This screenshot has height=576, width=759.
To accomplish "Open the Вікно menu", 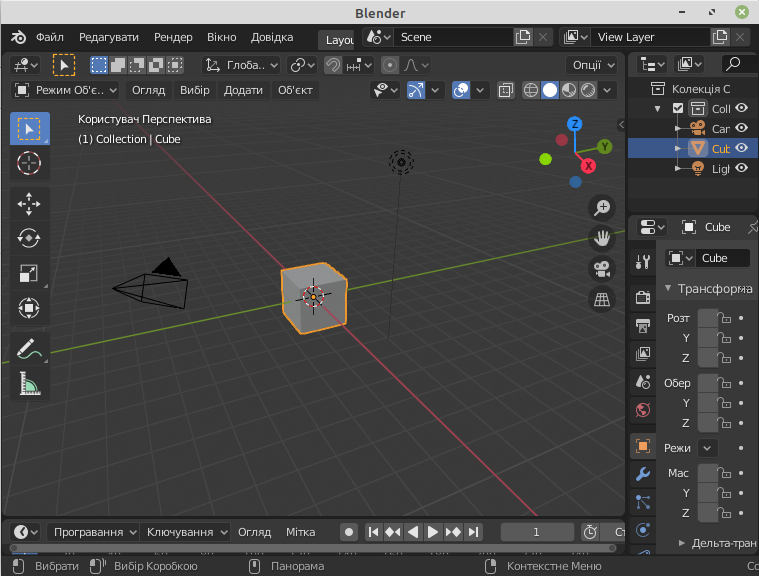I will [x=222, y=37].
